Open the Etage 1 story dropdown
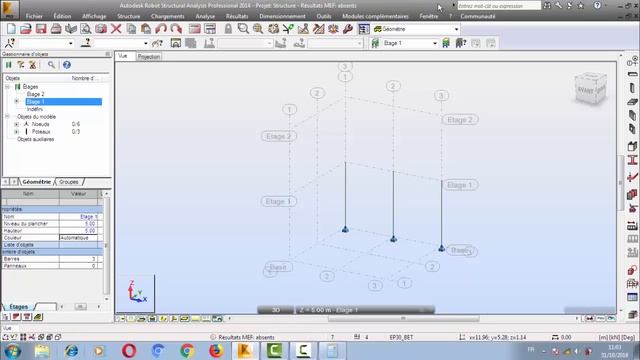The image size is (640, 360). (x=435, y=43)
